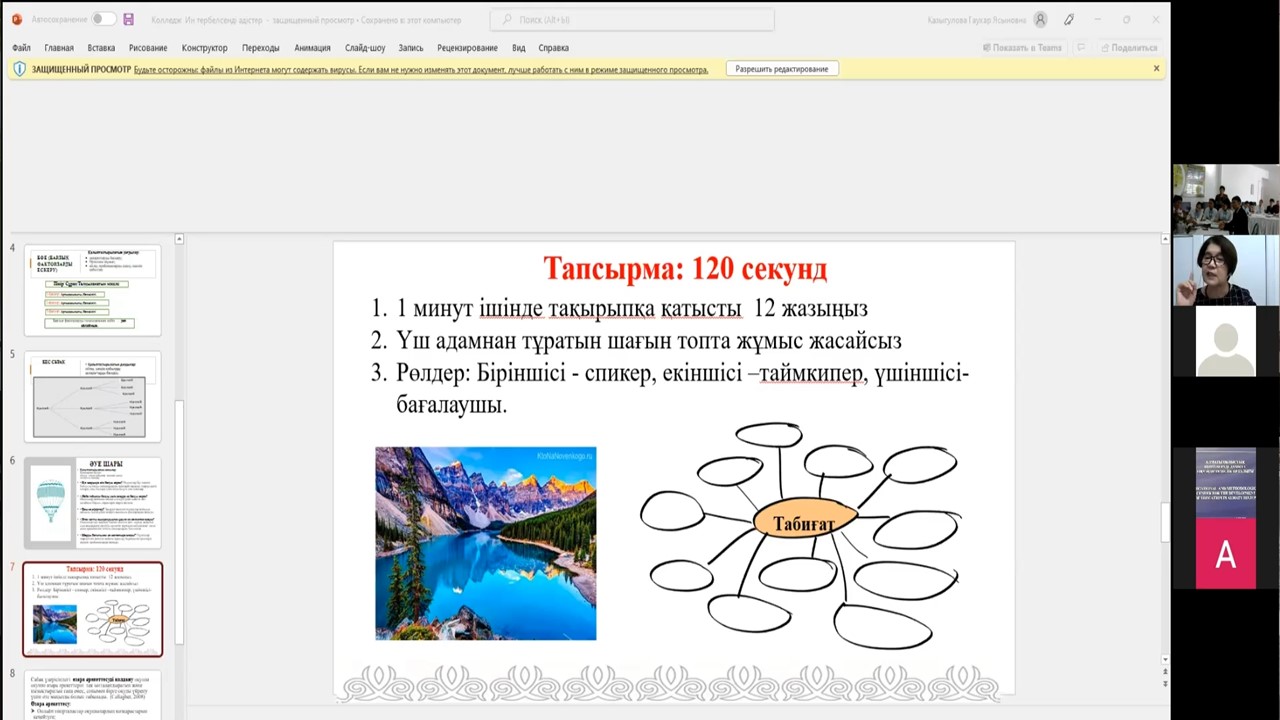Open the comments speech bubble icon
The height and width of the screenshot is (720, 1280).
click(1080, 47)
